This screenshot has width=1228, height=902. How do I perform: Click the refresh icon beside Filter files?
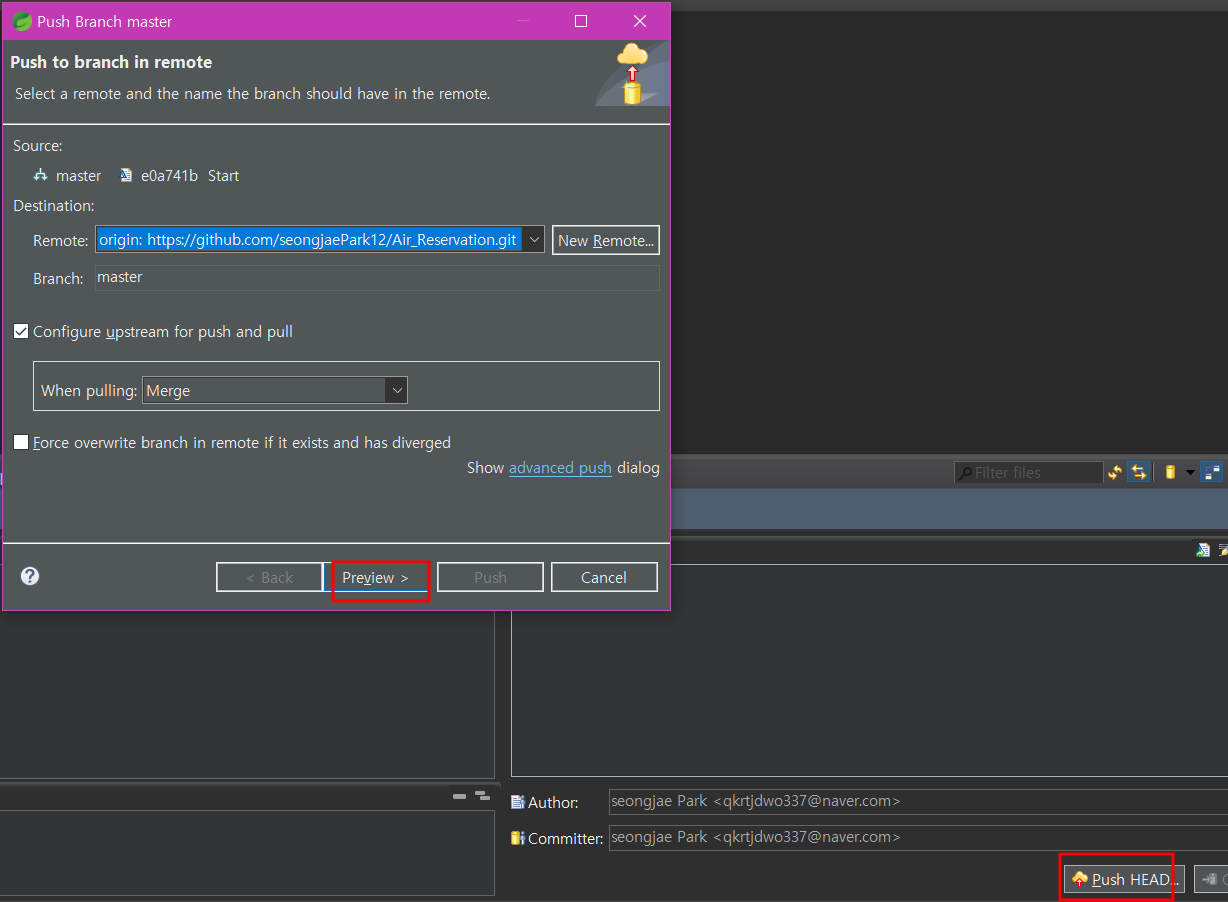(1115, 472)
